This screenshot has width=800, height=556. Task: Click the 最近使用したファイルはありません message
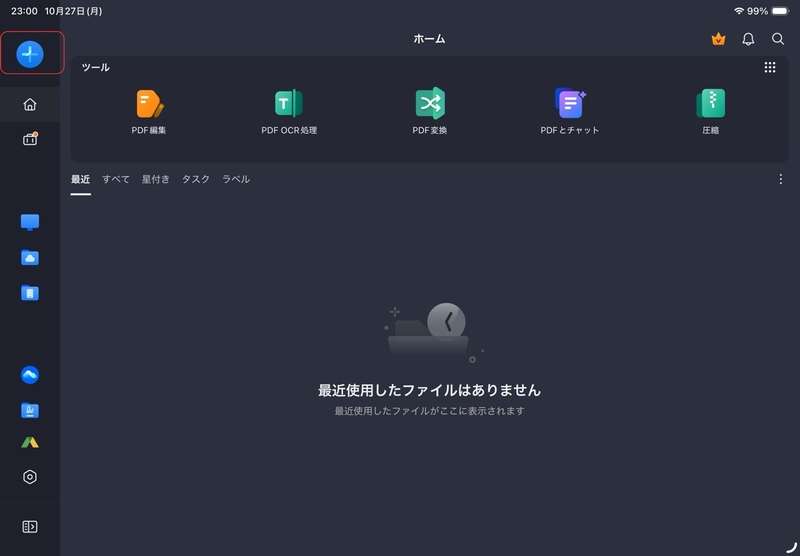click(429, 390)
